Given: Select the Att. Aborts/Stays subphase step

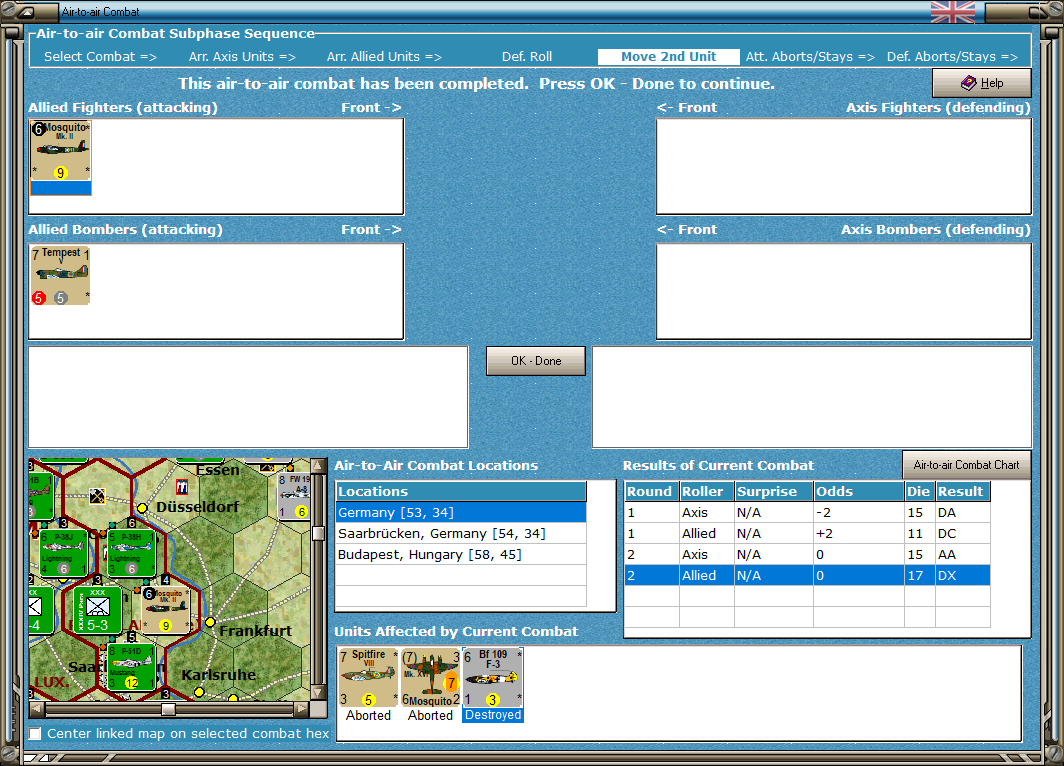Looking at the screenshot, I should (x=810, y=57).
